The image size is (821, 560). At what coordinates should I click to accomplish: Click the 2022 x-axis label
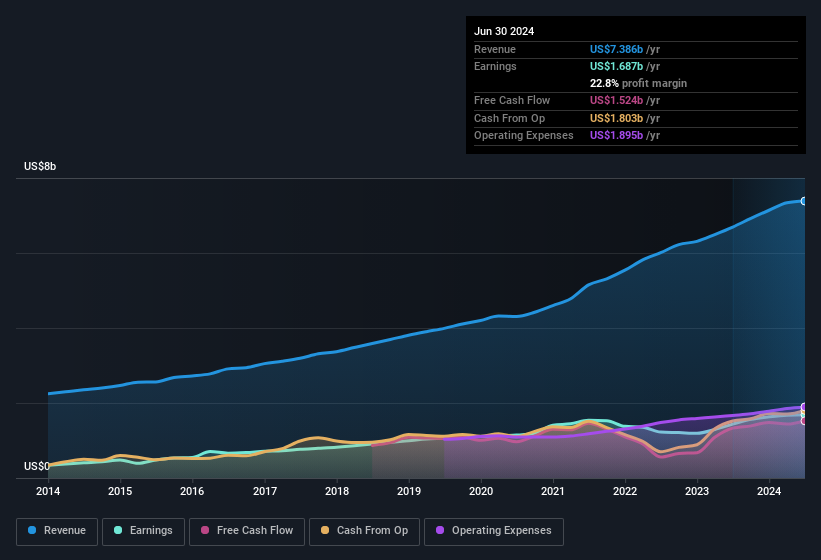click(x=625, y=491)
